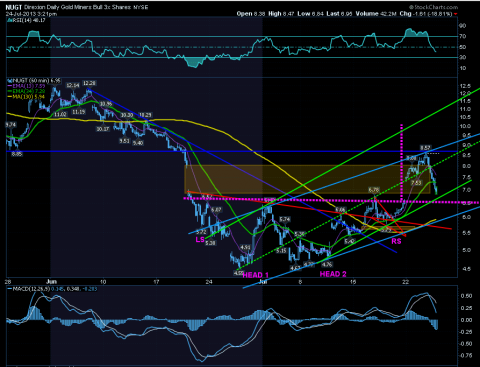Click the 12.04 price label
The width and height of the screenshot is (480, 367).
[73, 85]
